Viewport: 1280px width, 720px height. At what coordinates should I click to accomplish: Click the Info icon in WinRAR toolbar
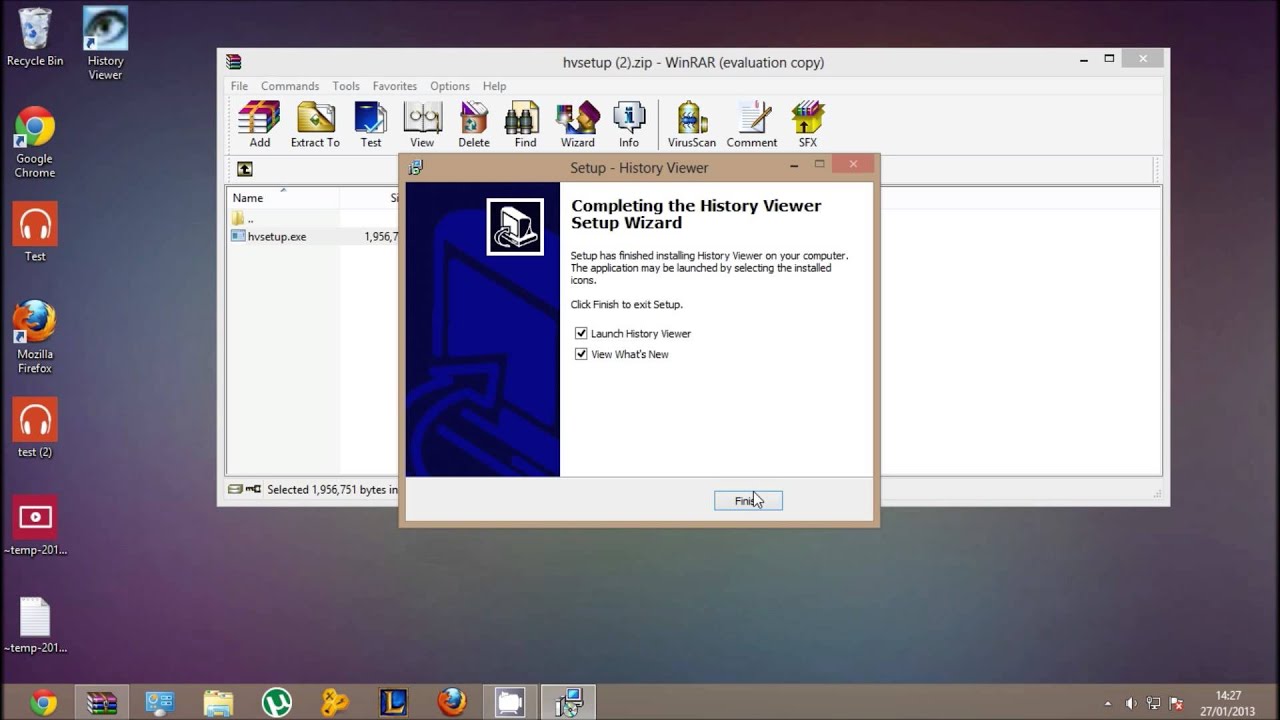(x=629, y=124)
